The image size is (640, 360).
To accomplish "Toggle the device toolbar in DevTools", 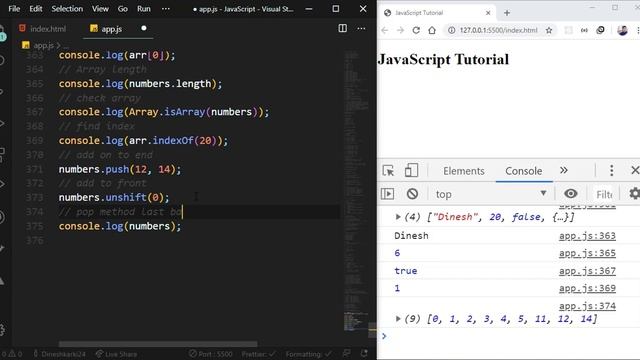I will click(x=411, y=170).
